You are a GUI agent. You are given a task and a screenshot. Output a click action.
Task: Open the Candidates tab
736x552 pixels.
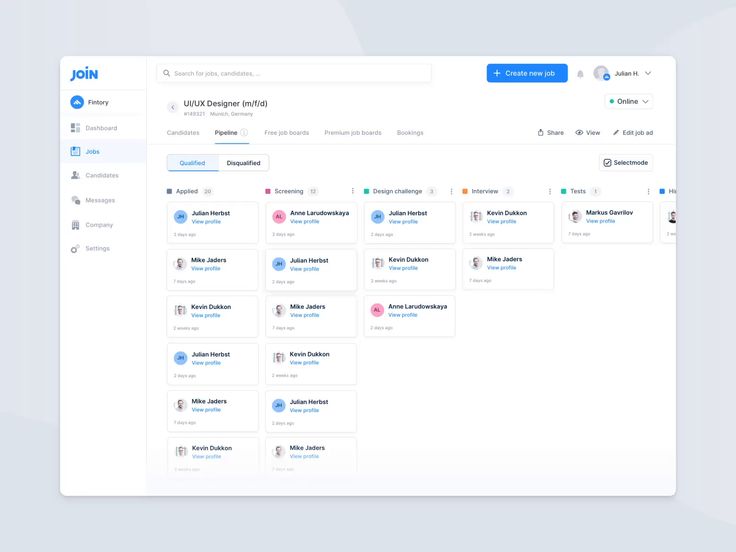point(183,133)
